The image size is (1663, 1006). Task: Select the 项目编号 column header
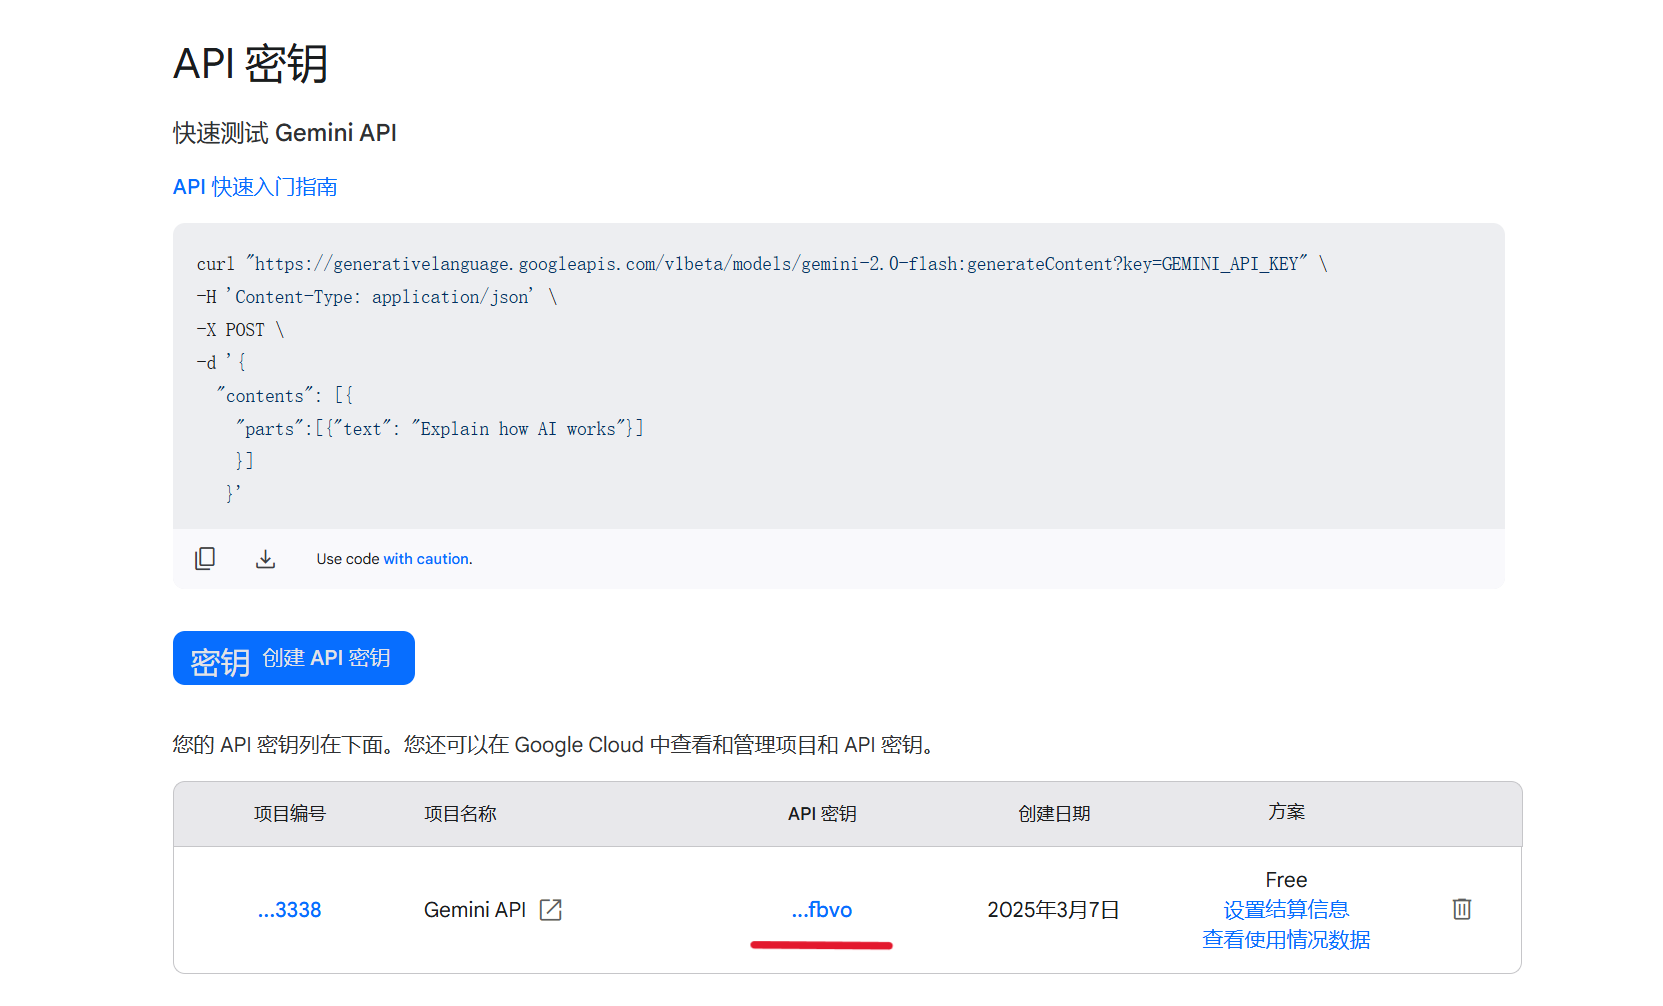290,814
